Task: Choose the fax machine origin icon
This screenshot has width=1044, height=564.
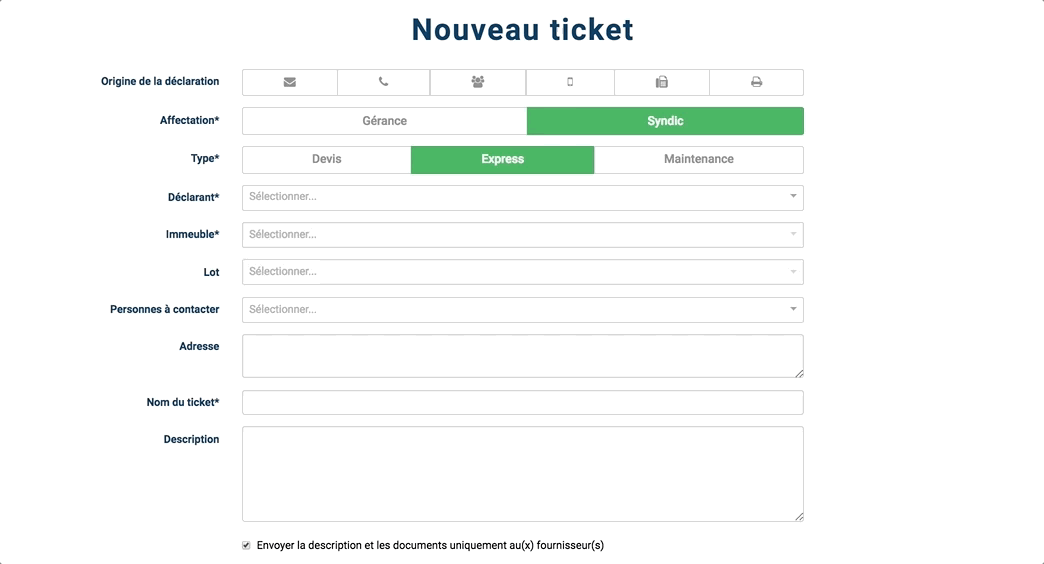Action: click(x=662, y=82)
